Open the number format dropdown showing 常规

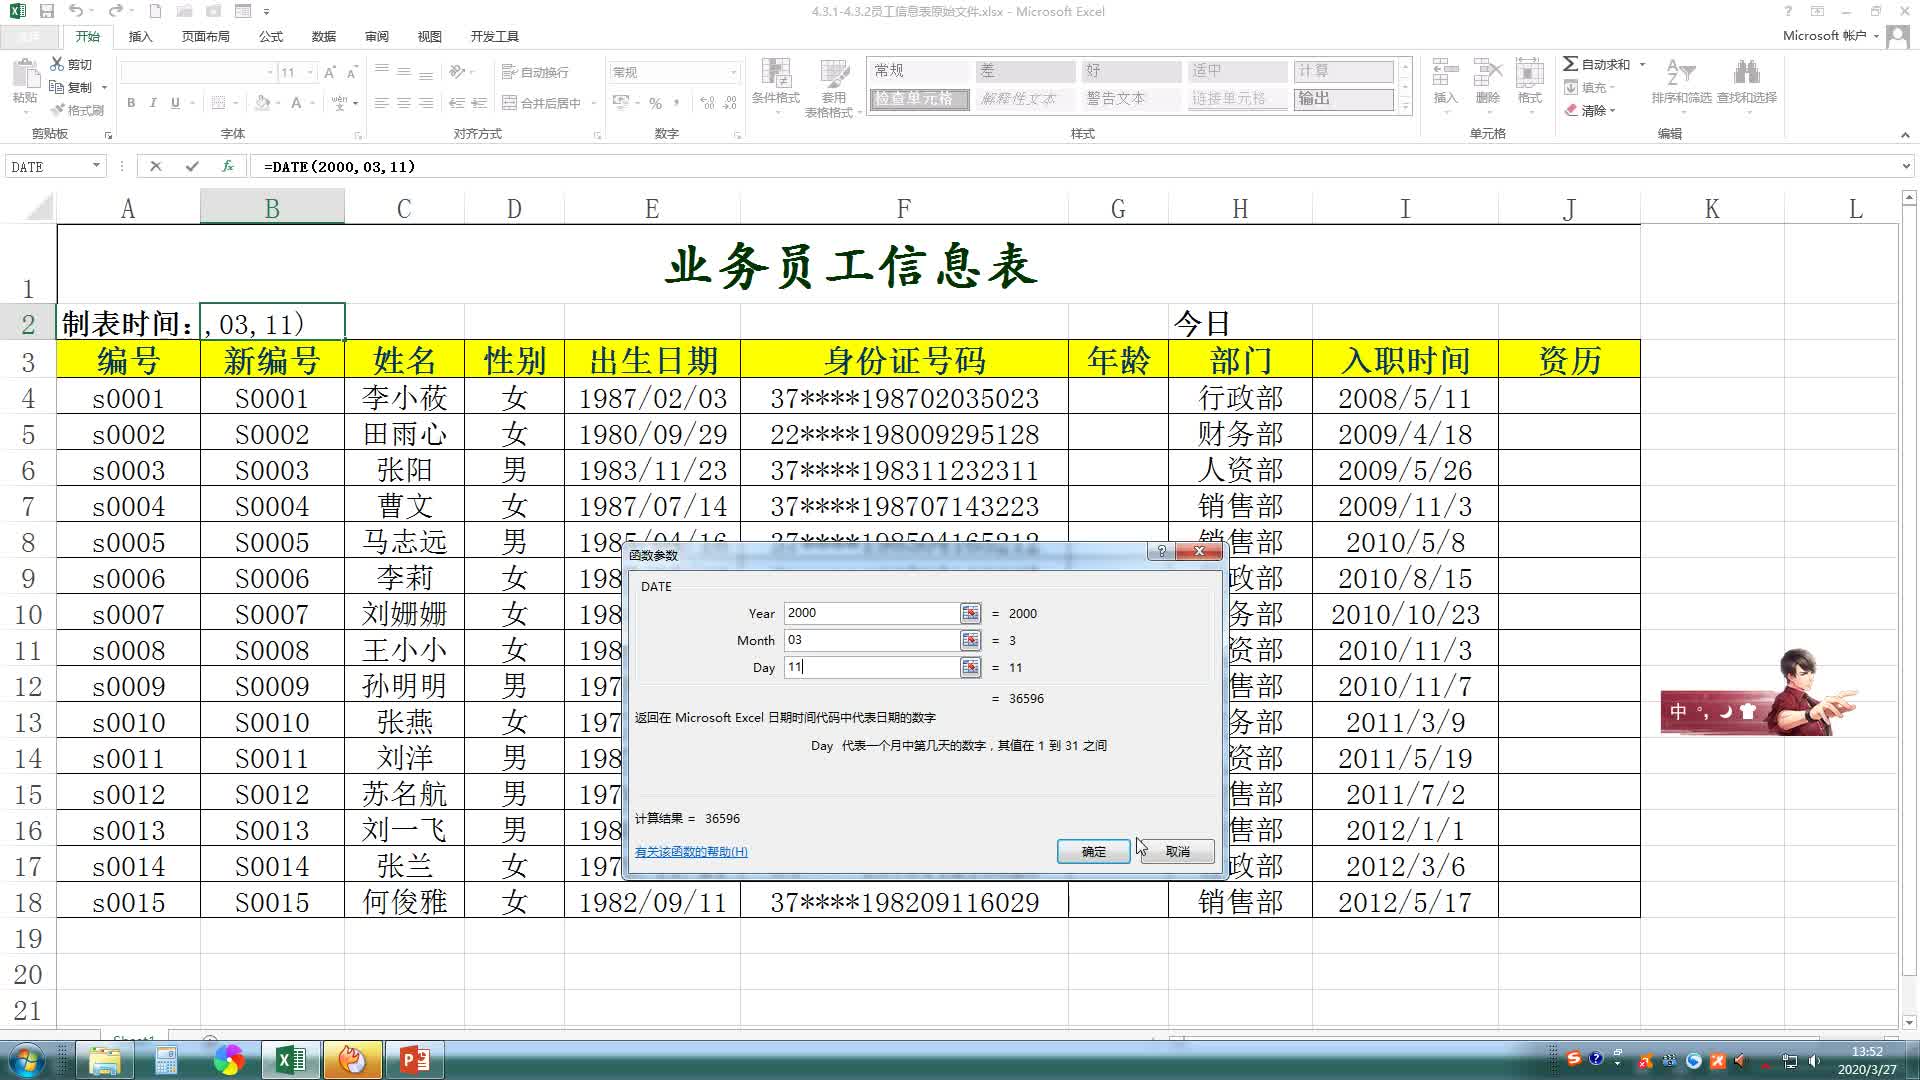tap(733, 71)
